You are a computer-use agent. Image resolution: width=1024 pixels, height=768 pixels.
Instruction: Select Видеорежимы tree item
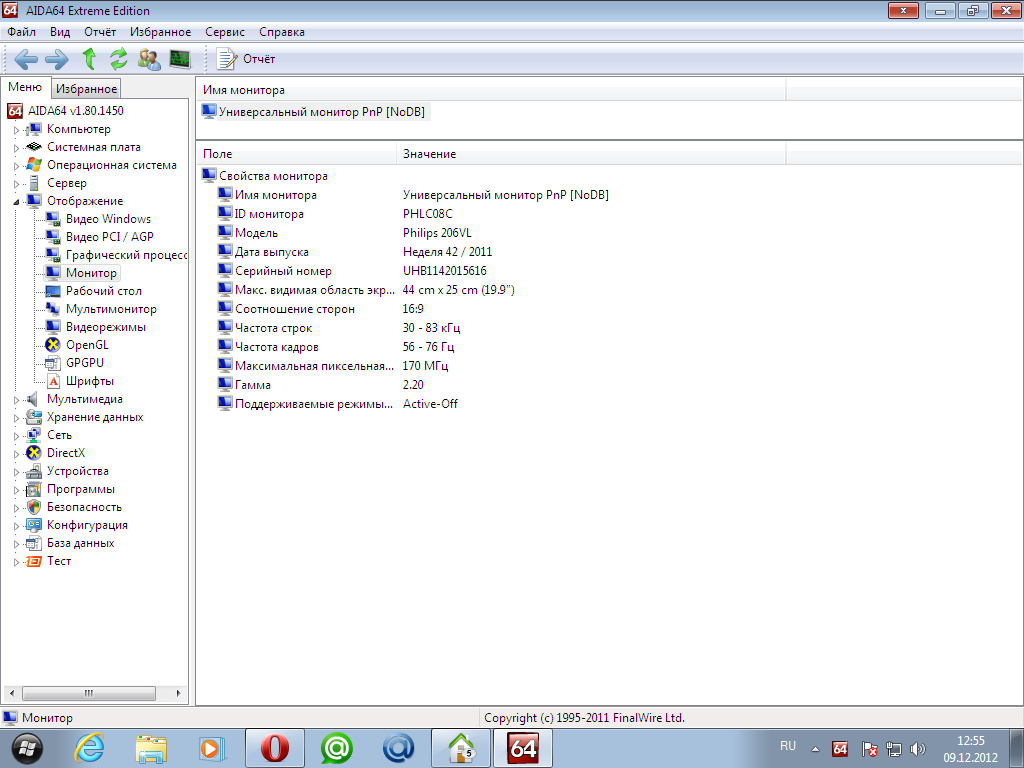(x=106, y=327)
